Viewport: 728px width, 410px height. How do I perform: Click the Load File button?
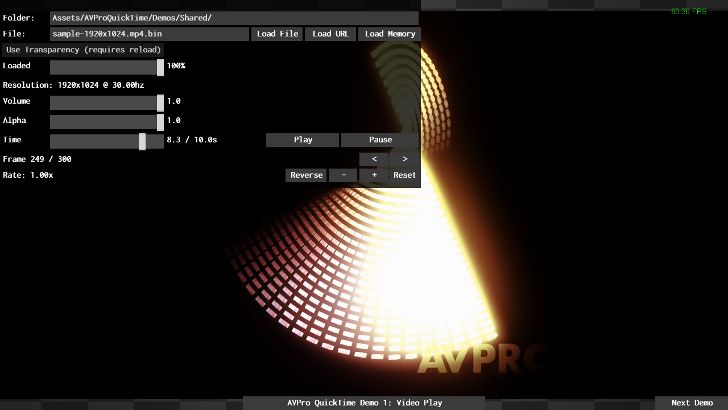(x=277, y=34)
